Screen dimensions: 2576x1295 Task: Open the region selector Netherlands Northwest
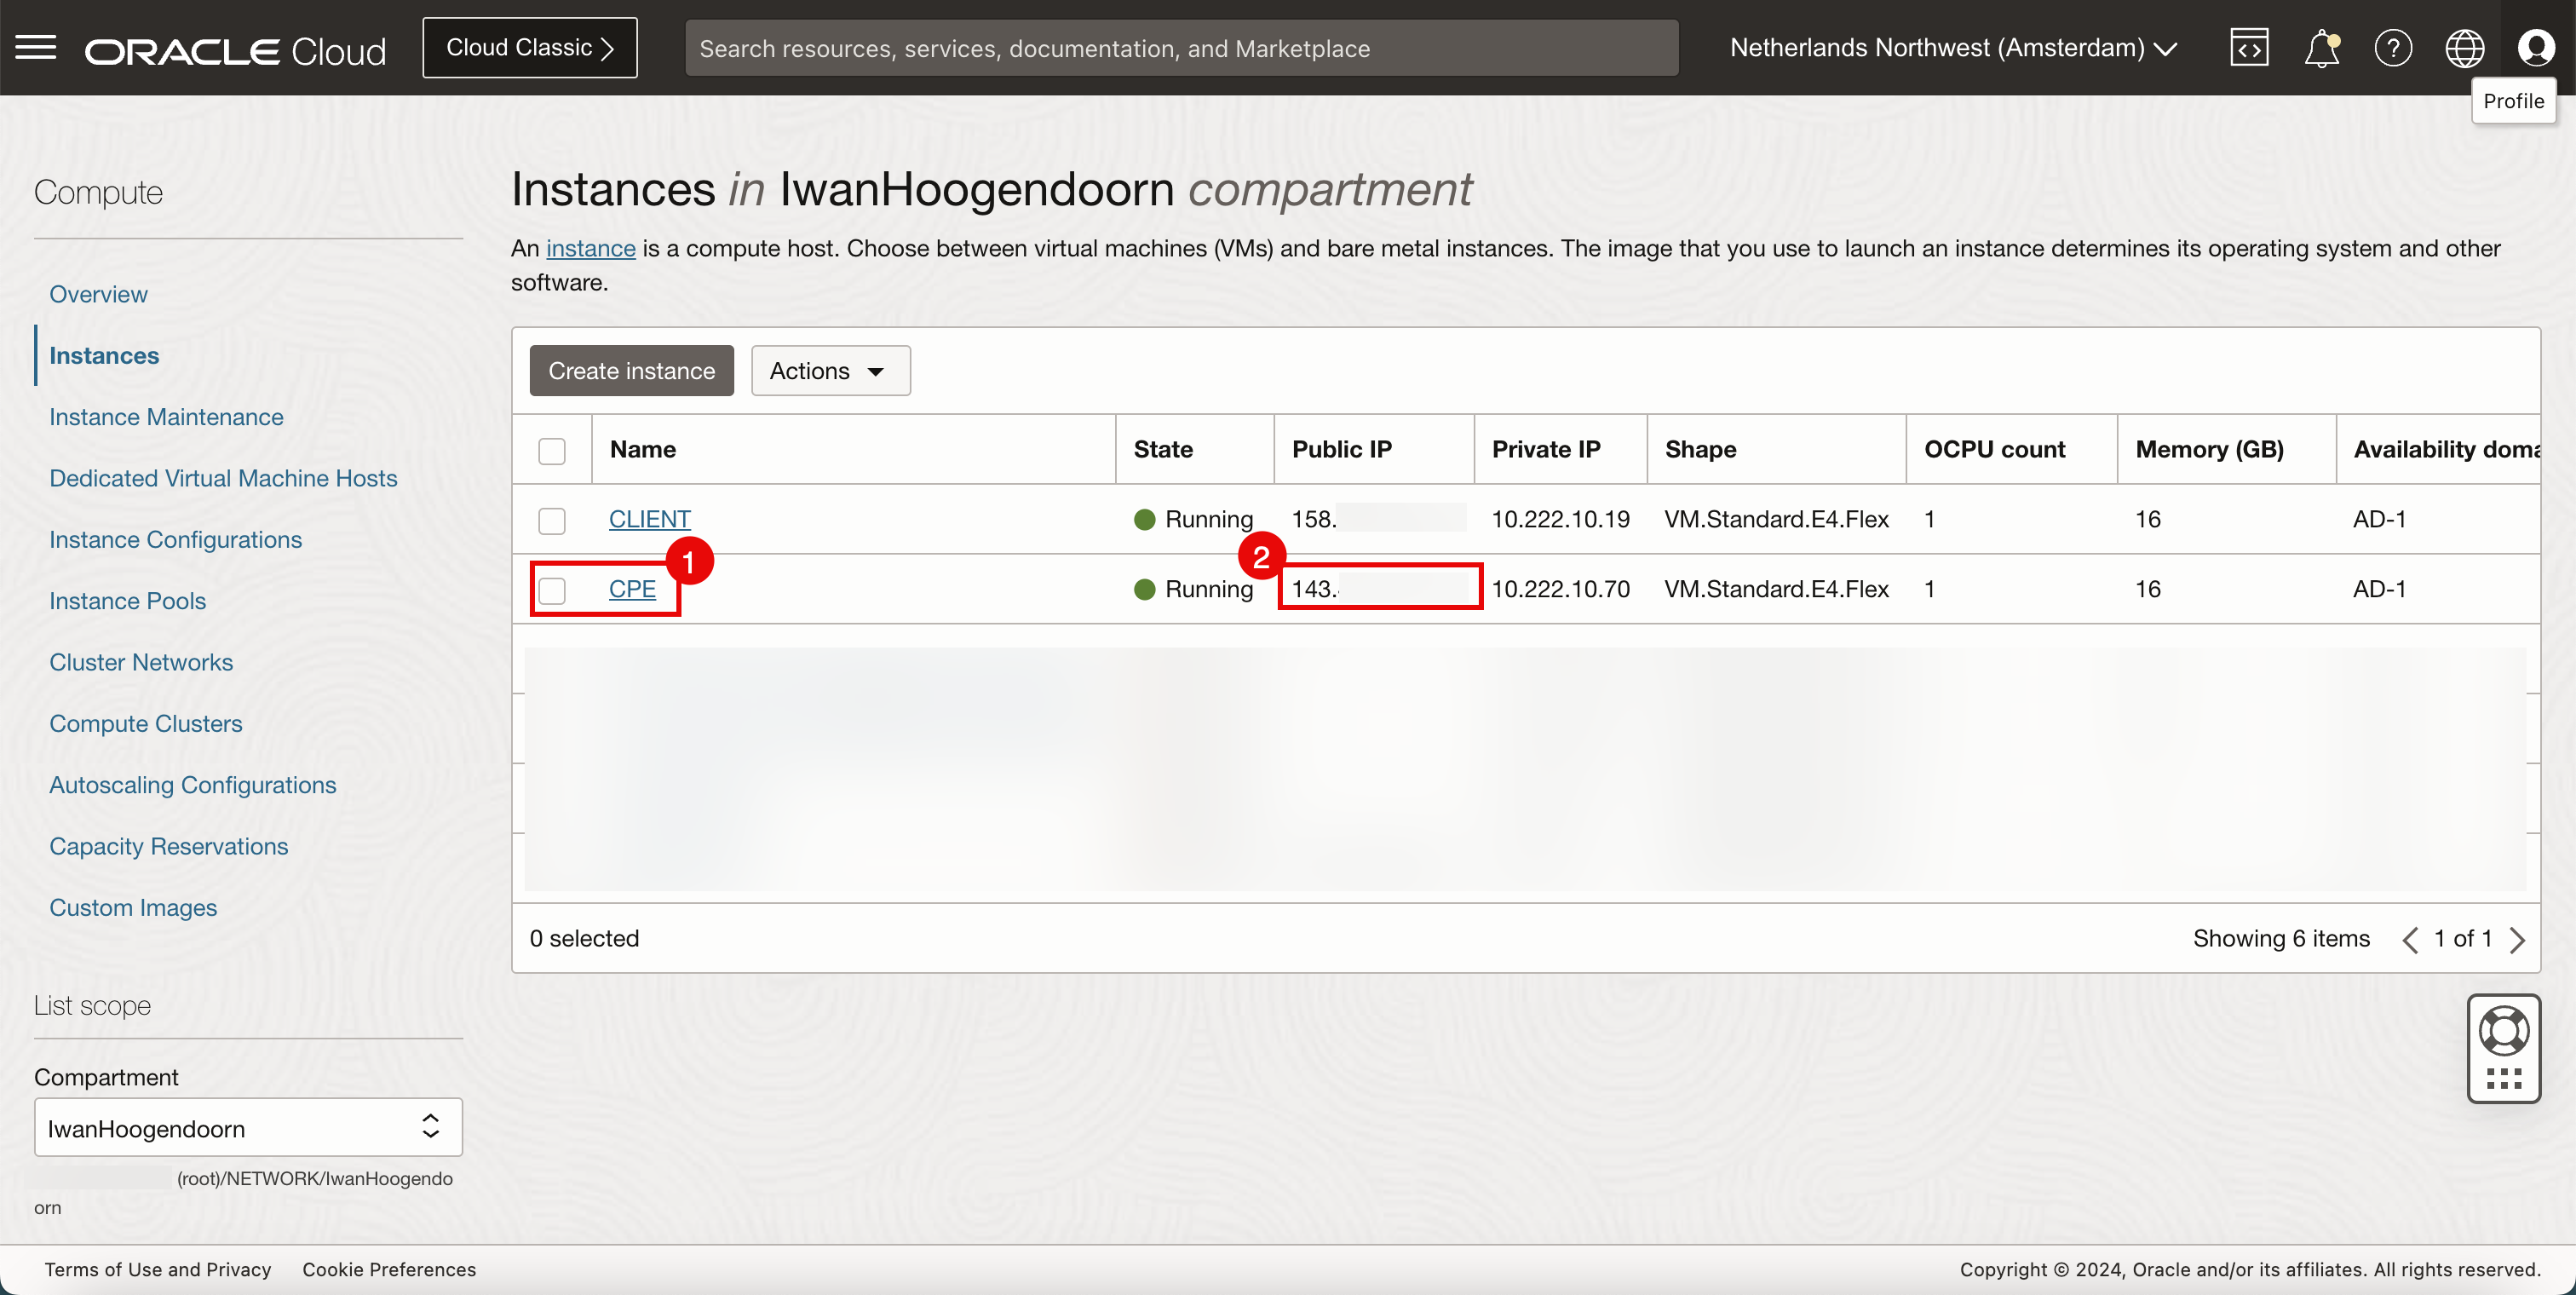(x=1952, y=48)
